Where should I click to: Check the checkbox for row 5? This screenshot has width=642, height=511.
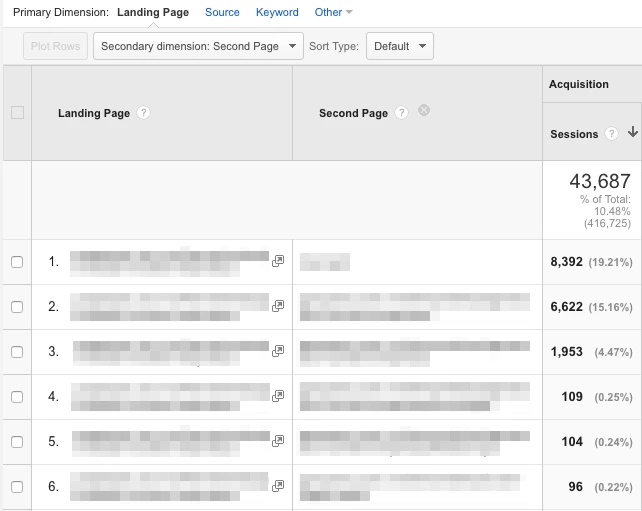[17, 442]
